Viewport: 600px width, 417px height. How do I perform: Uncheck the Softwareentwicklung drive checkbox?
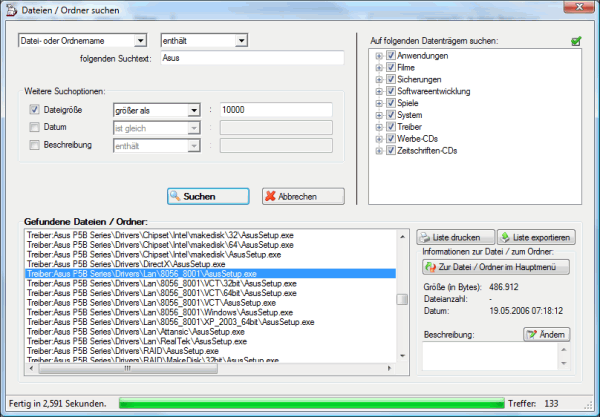pos(390,91)
